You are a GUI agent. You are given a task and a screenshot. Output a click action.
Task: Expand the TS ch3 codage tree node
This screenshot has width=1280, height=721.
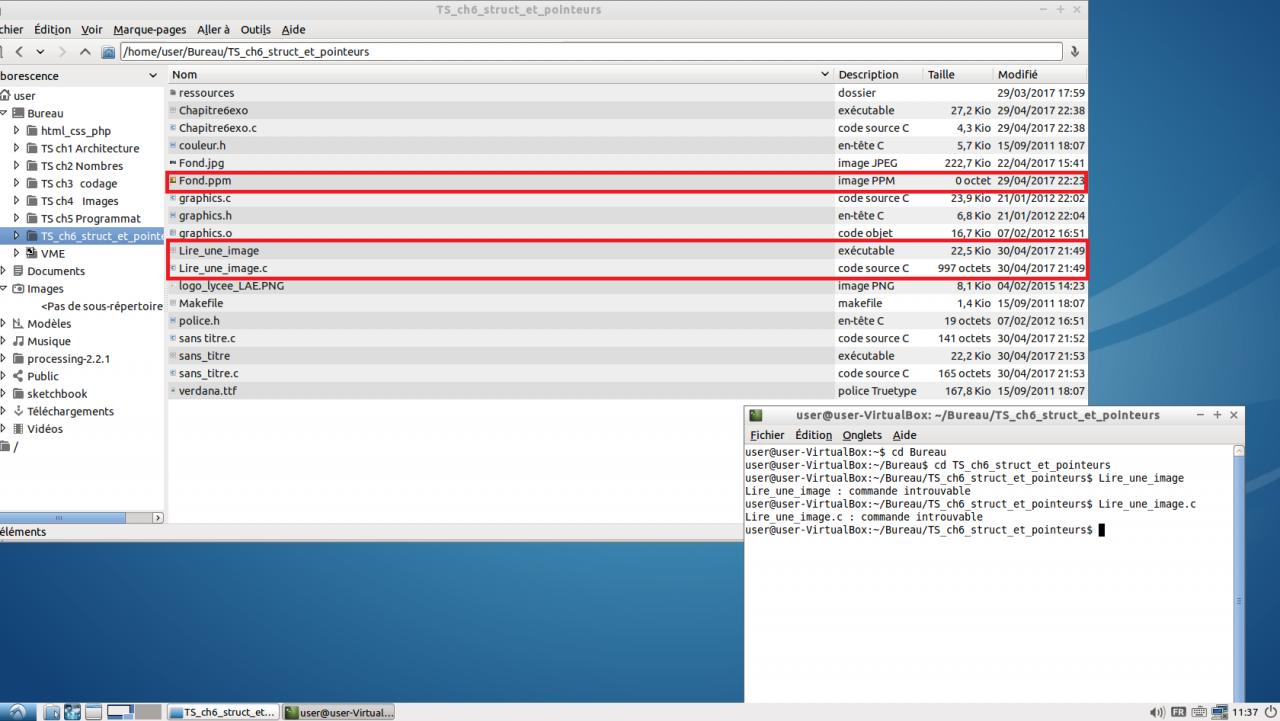(17, 183)
